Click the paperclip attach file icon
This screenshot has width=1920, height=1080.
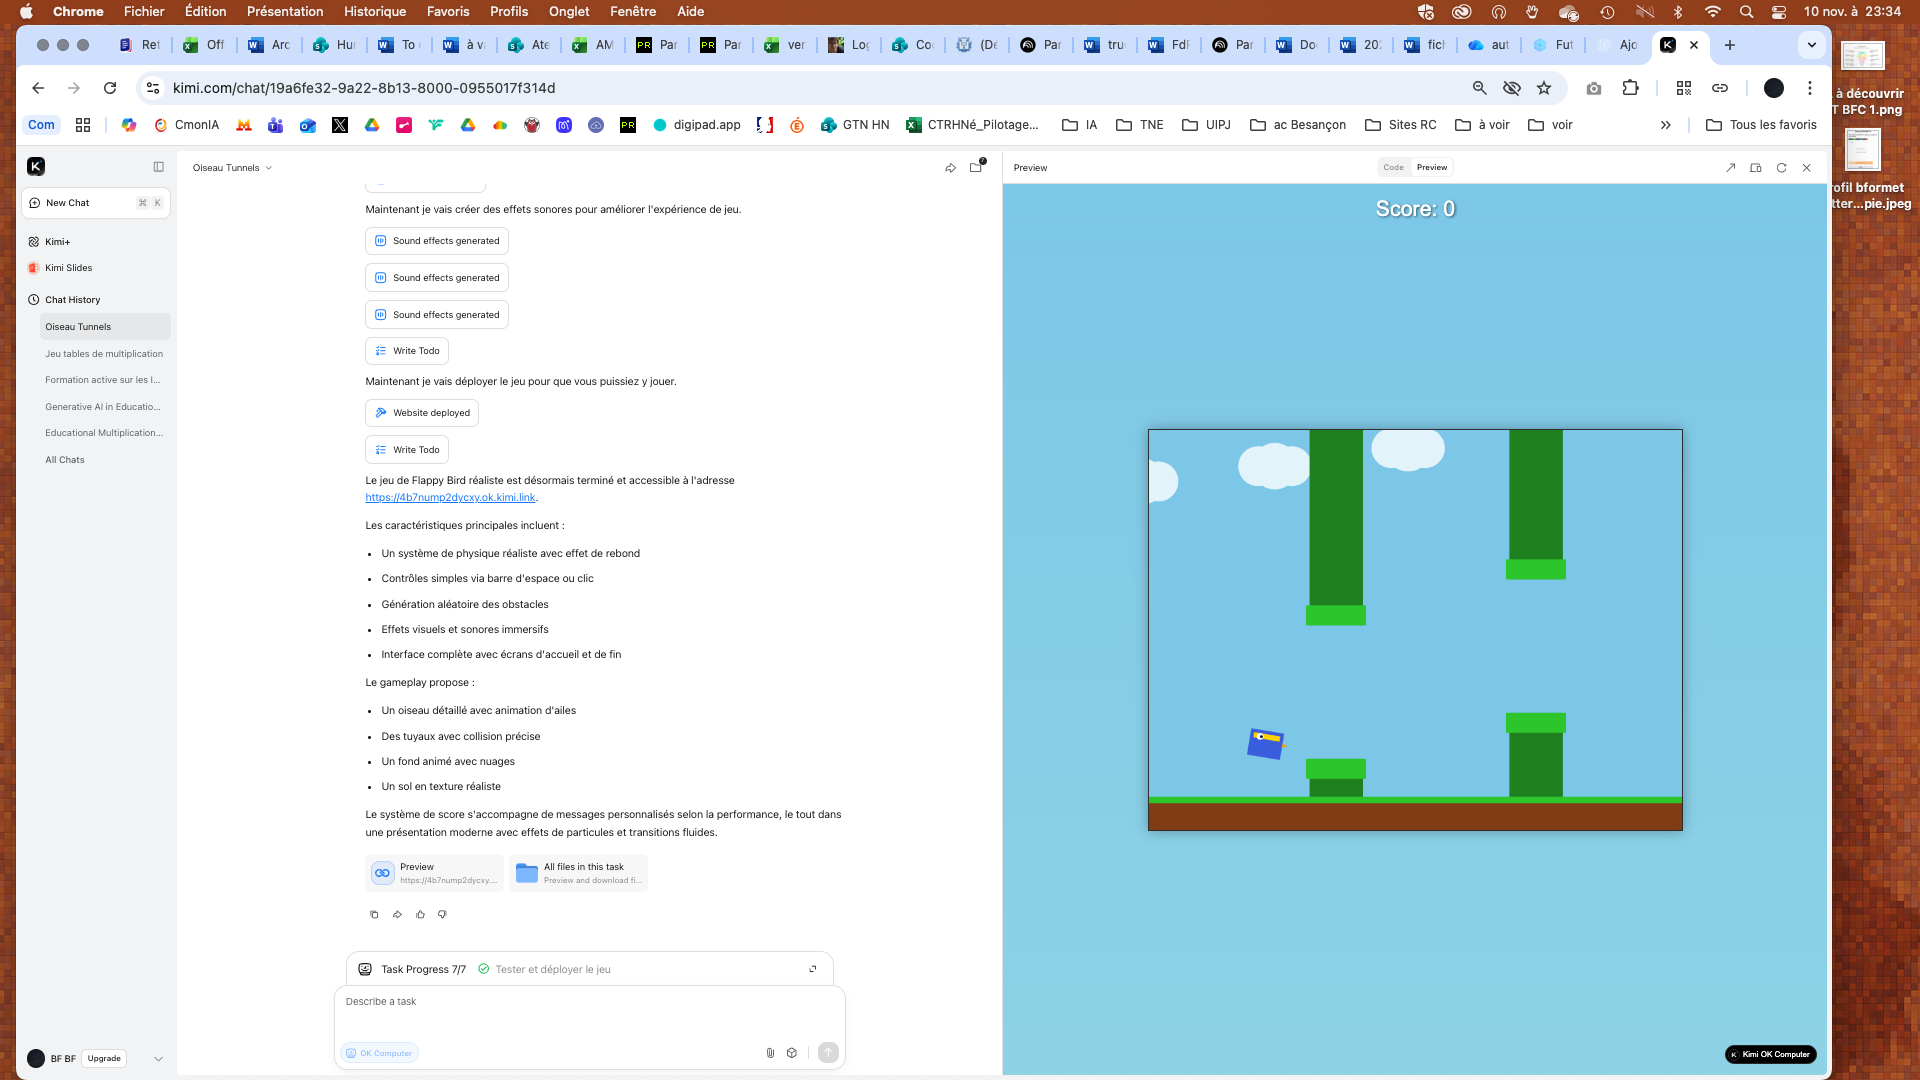tap(770, 1053)
